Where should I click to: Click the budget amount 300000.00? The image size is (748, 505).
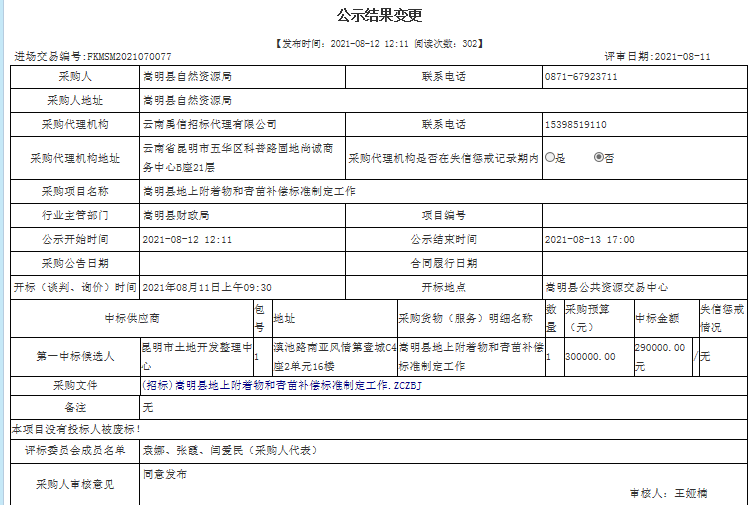pos(590,357)
